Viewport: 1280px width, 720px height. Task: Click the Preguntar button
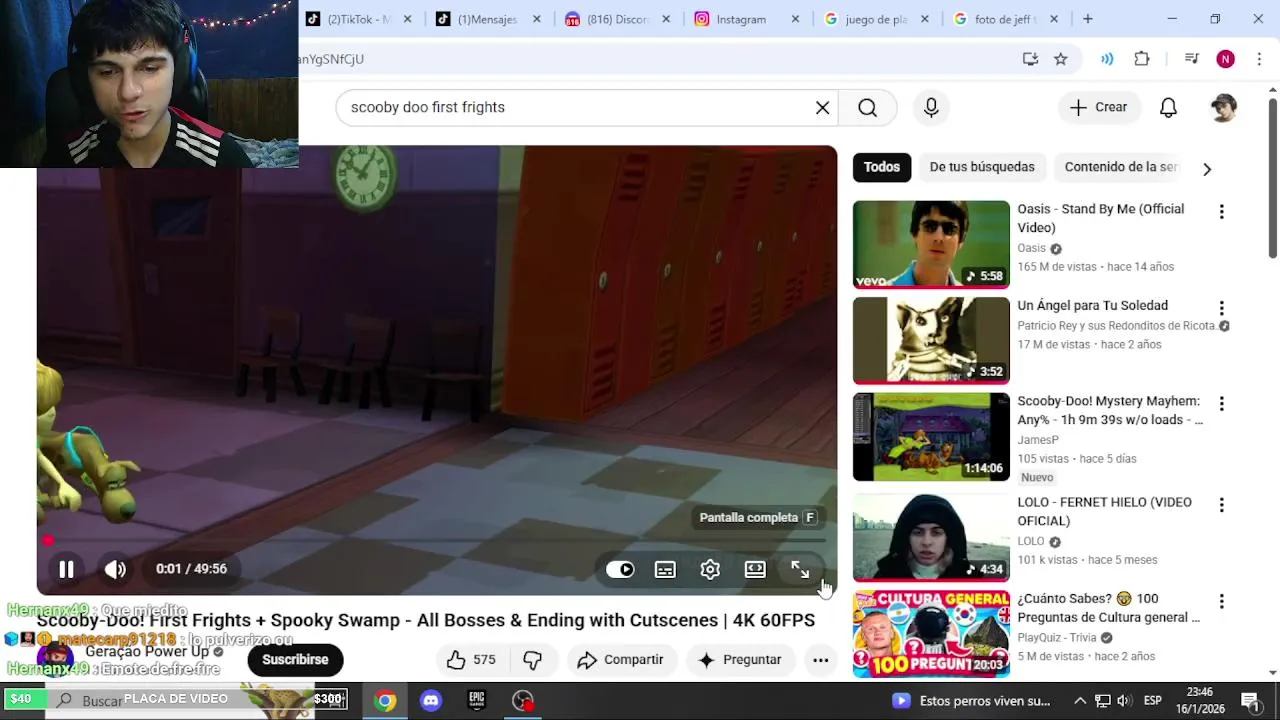(x=740, y=660)
